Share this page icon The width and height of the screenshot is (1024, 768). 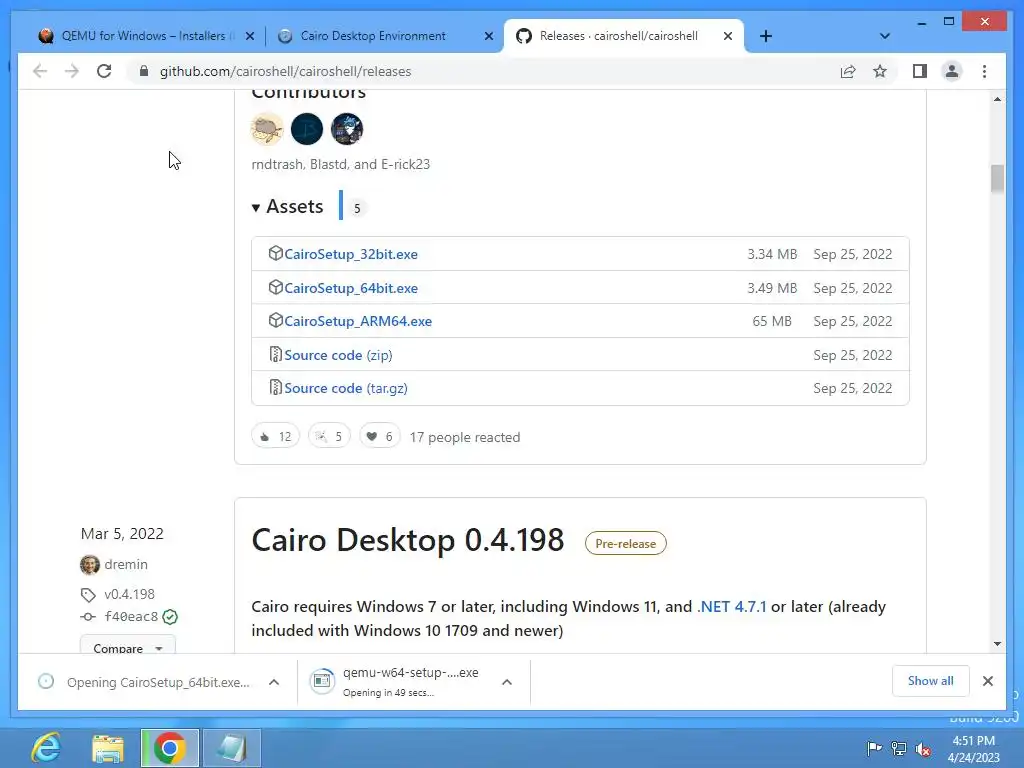point(848,71)
